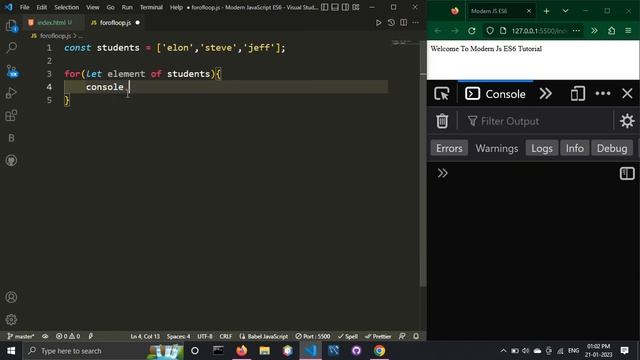Screen dimensions: 640x360
Task: Open the editor More Actions ellipsis
Action: 416,22
